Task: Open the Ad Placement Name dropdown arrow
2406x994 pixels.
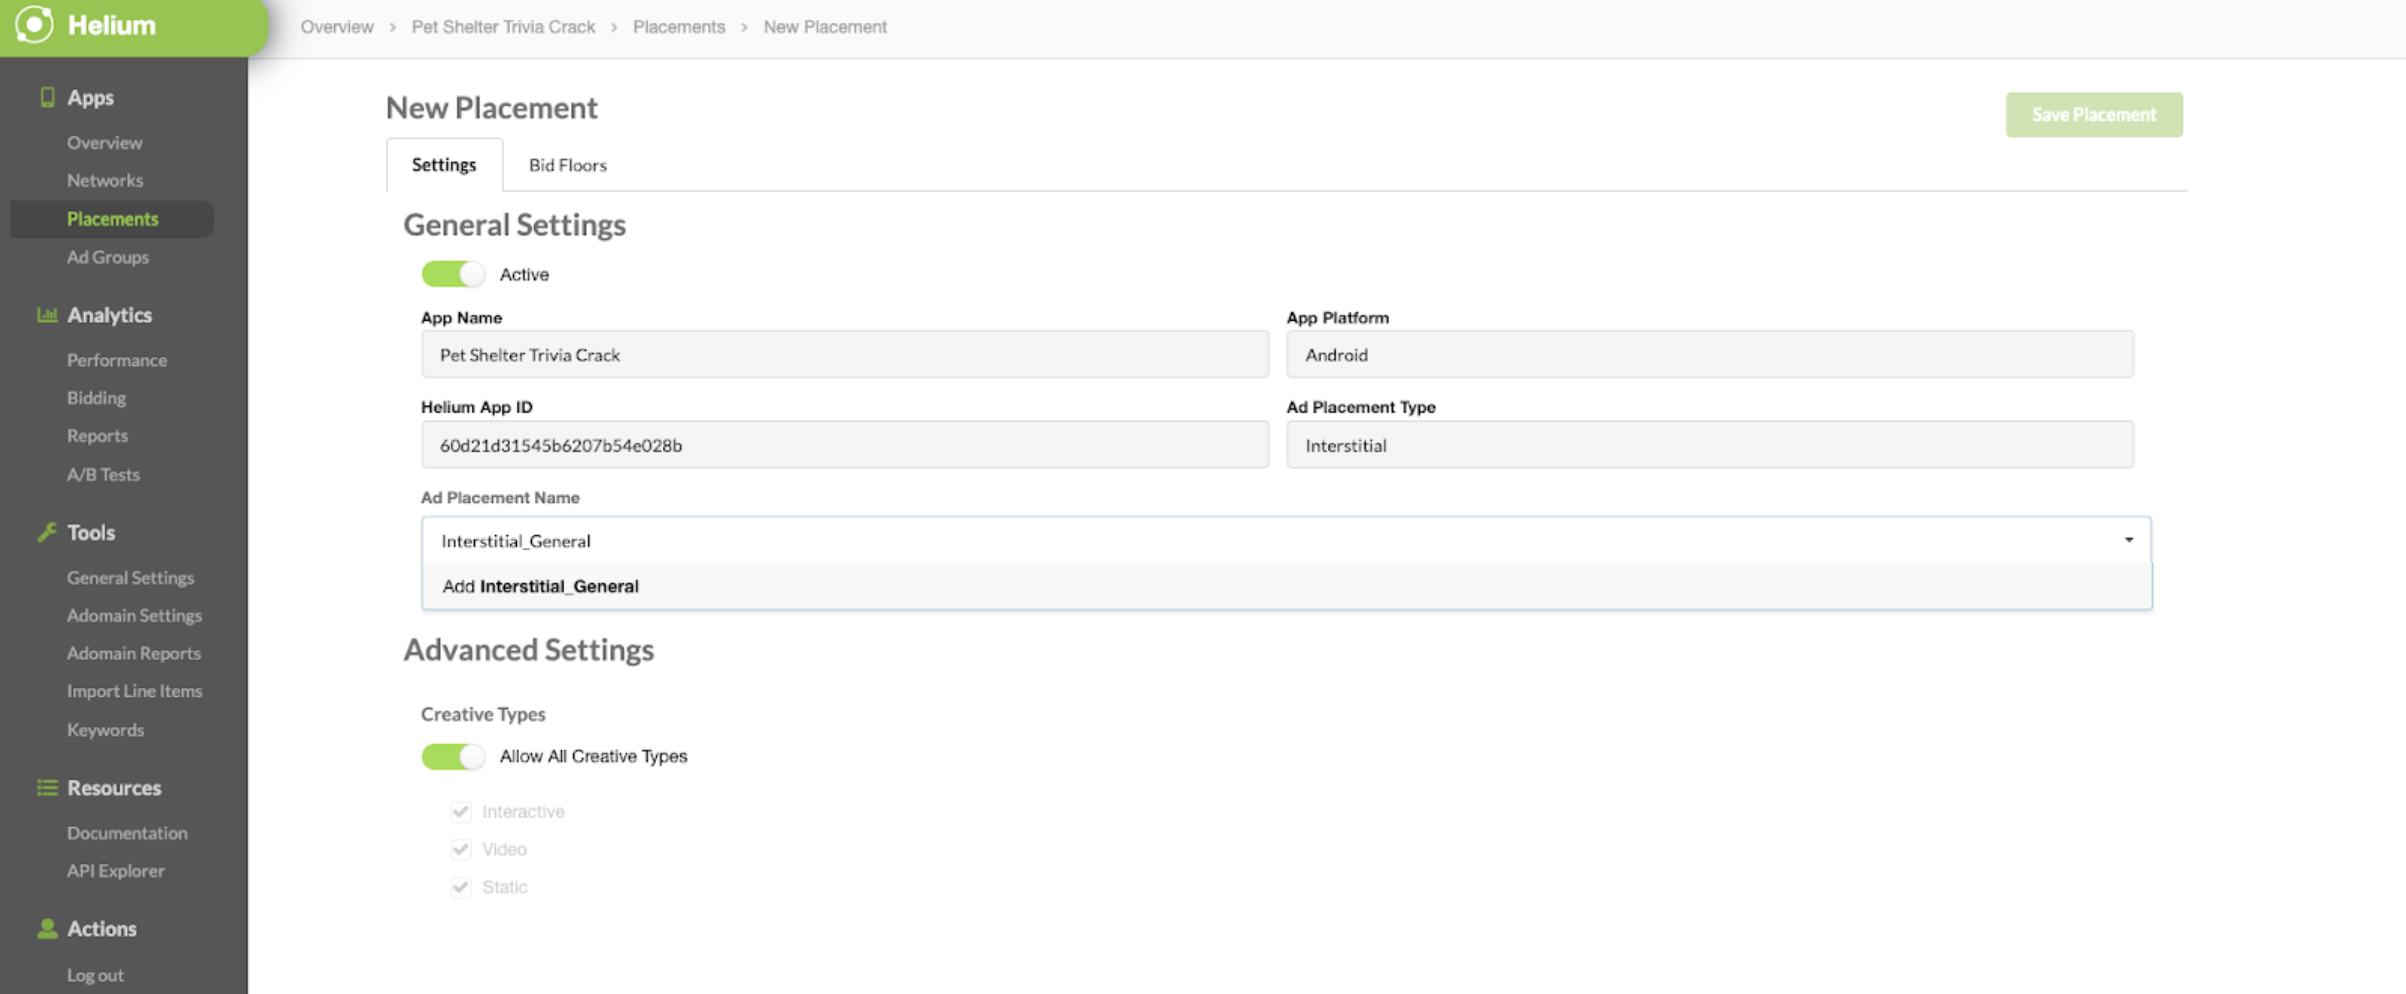Action: (x=2129, y=540)
